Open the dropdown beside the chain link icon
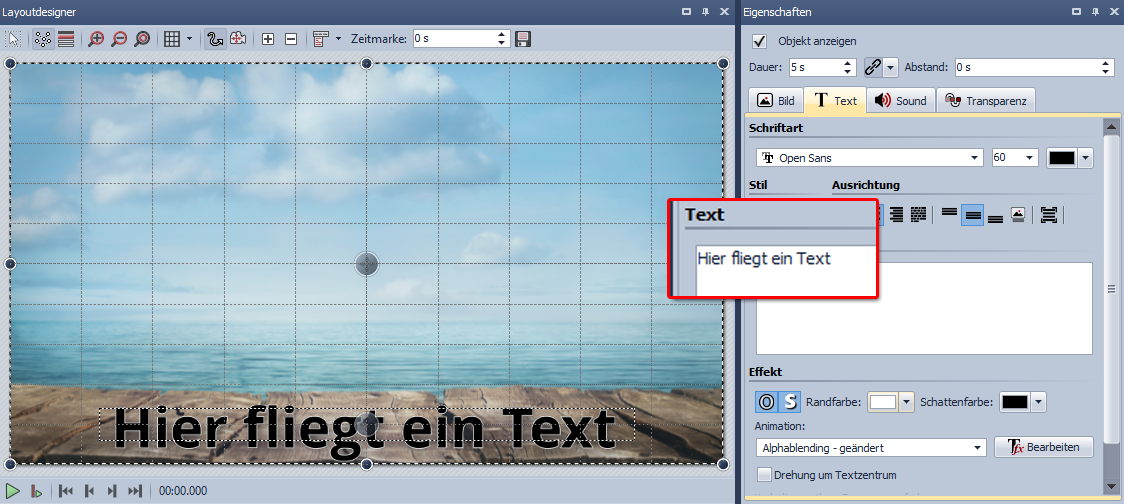Screen dimensions: 1124x504 [x=890, y=67]
